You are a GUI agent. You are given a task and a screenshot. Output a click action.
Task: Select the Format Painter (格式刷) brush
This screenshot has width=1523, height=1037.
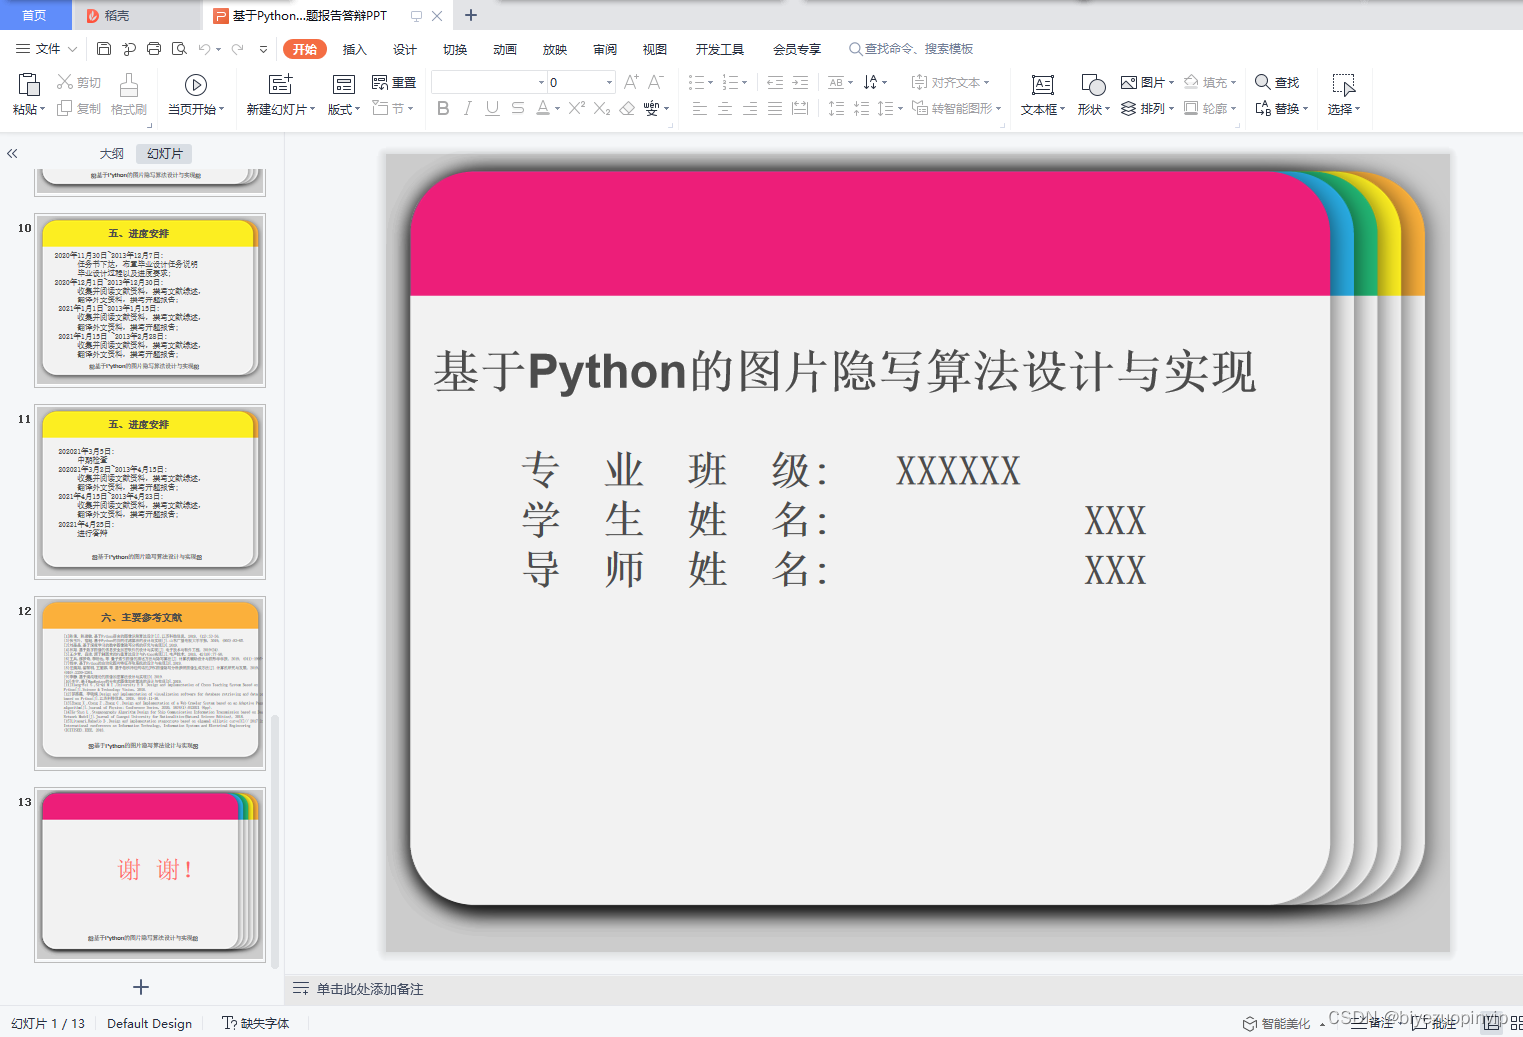129,95
